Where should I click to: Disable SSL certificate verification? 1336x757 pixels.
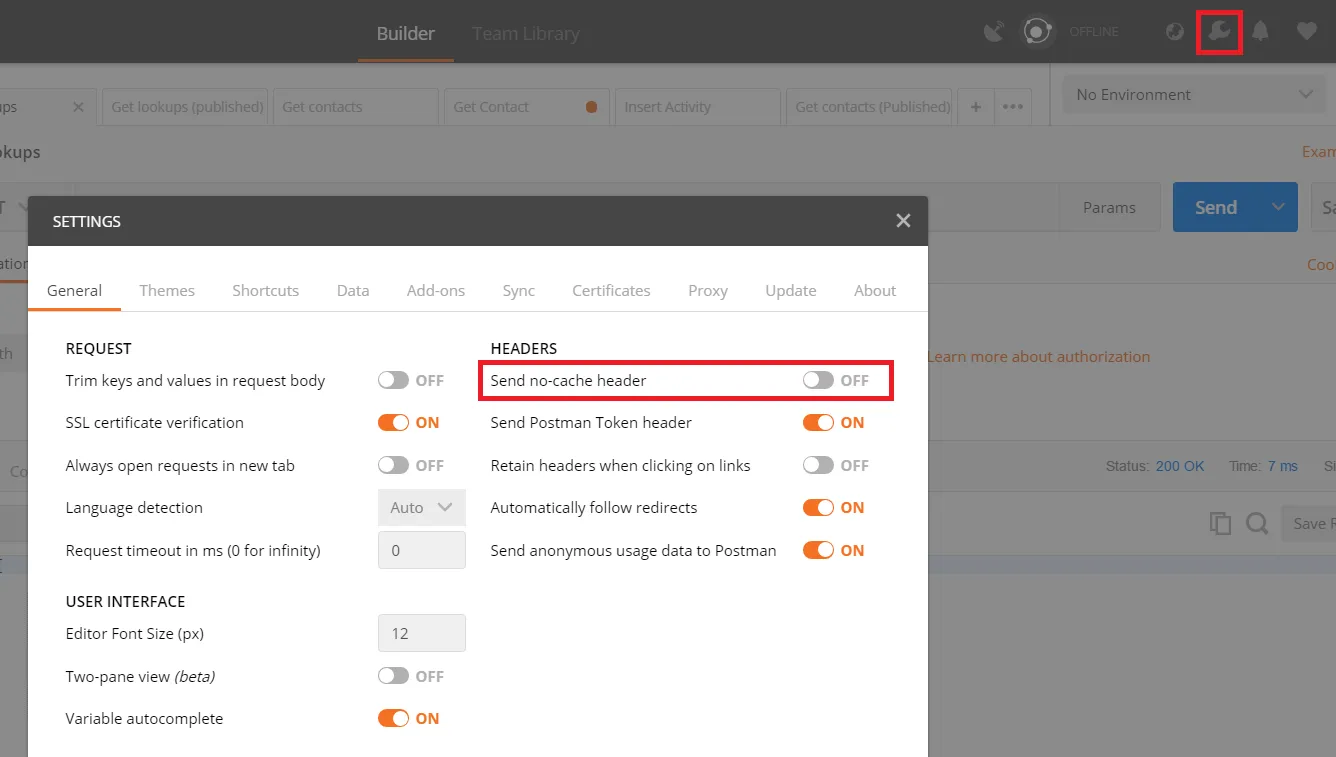393,422
